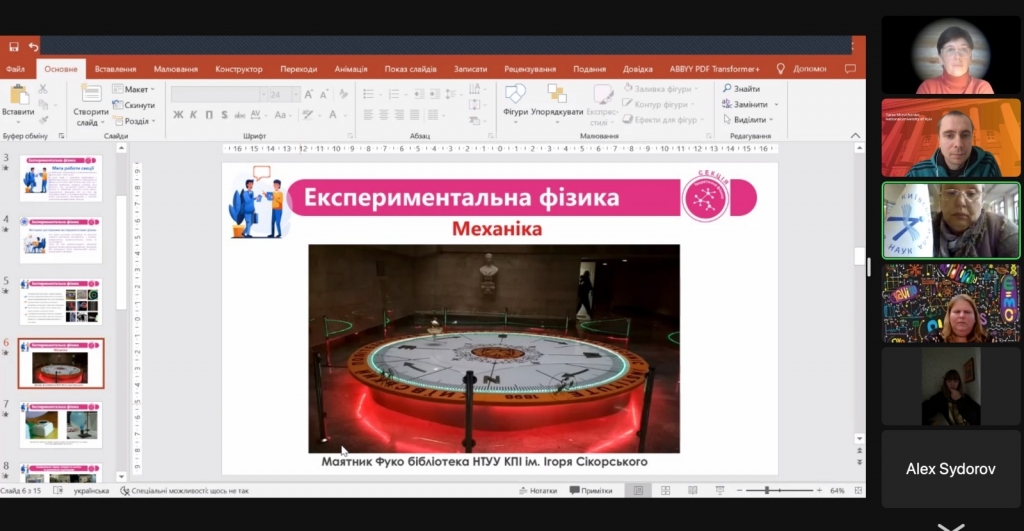Viewport: 1024px width, 531px height.
Task: Open the Анімація (Animations) tab
Action: click(351, 69)
